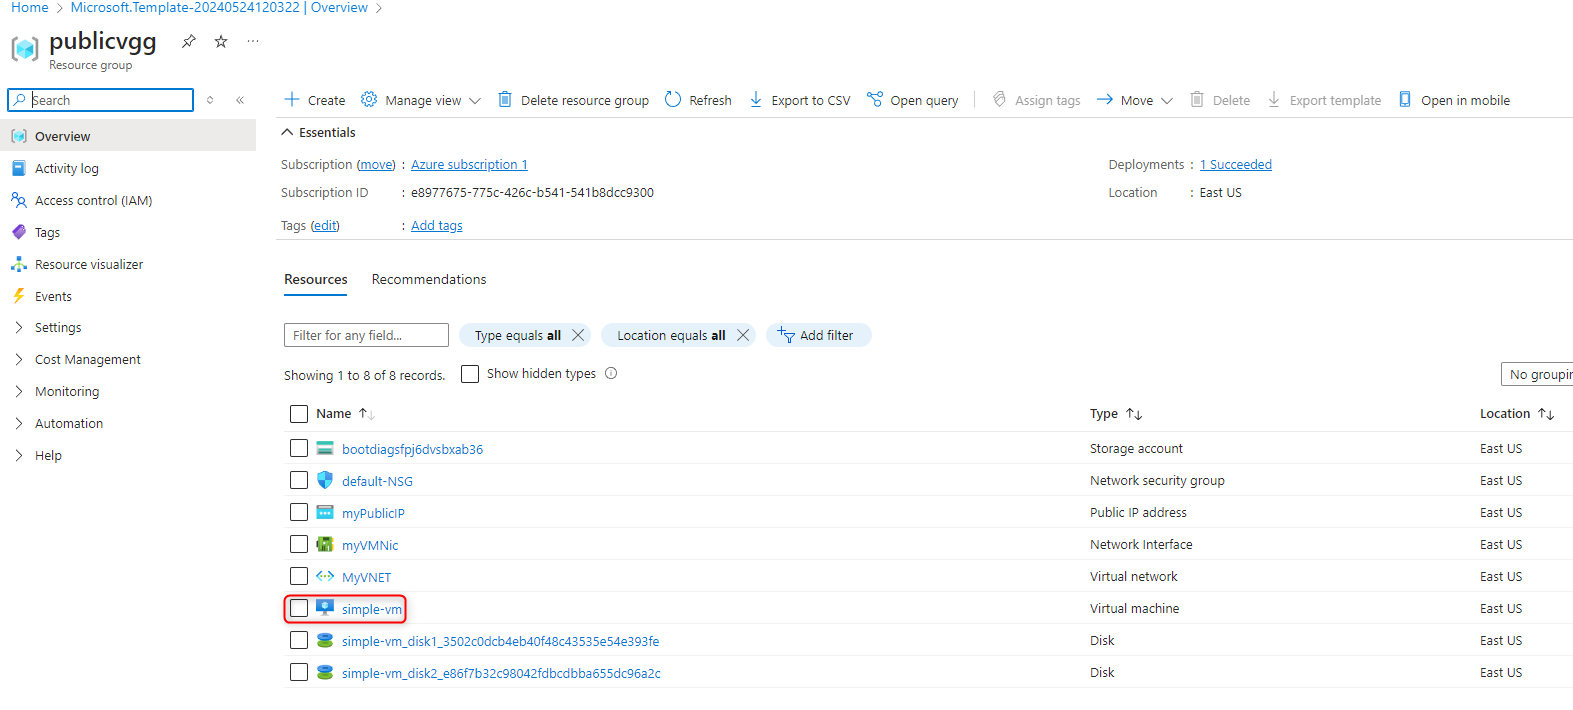Click the Export template download icon

tap(1274, 99)
